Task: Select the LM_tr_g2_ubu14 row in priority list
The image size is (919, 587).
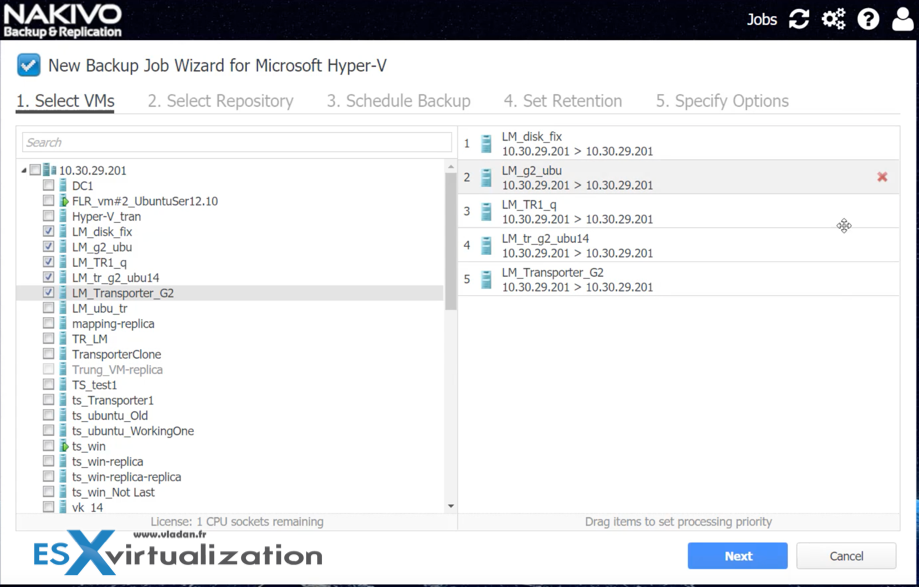Action: [x=679, y=245]
